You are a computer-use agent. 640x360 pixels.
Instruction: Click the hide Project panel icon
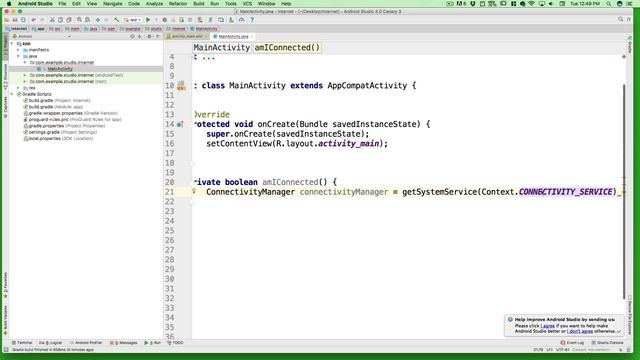click(158, 36)
